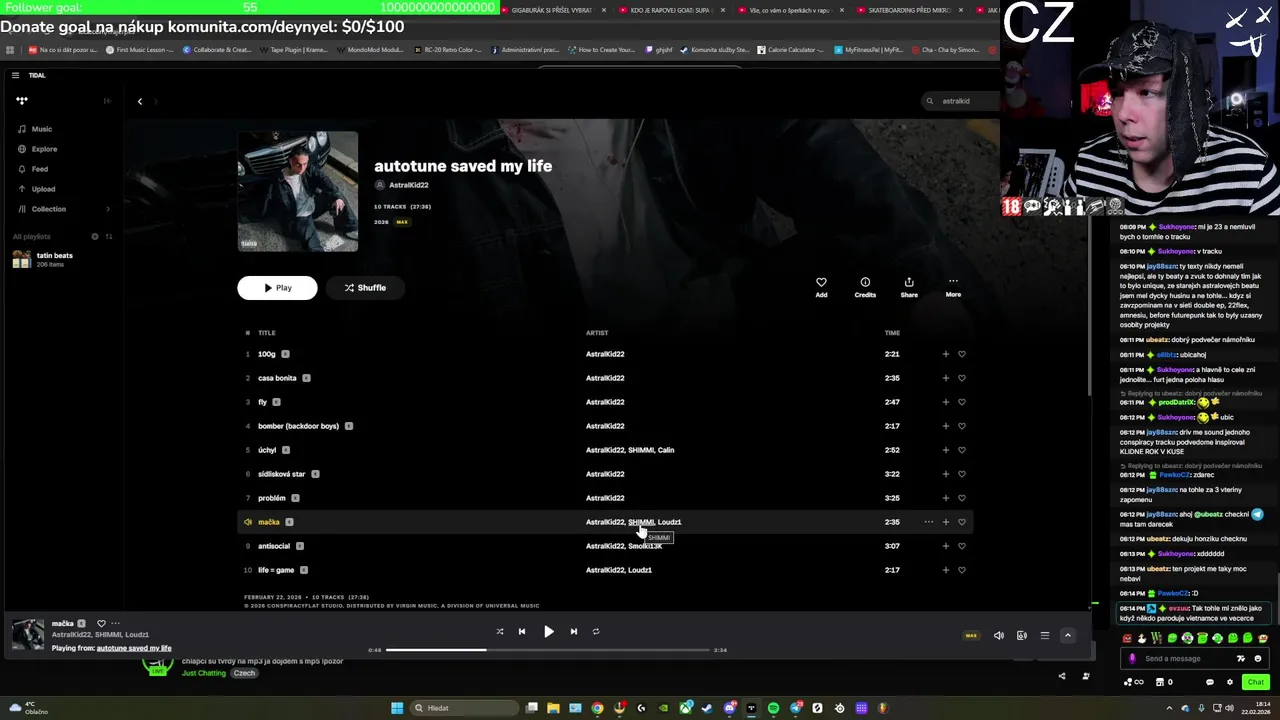This screenshot has width=1280, height=720.
Task: Favorite the fly track
Action: pos(962,402)
